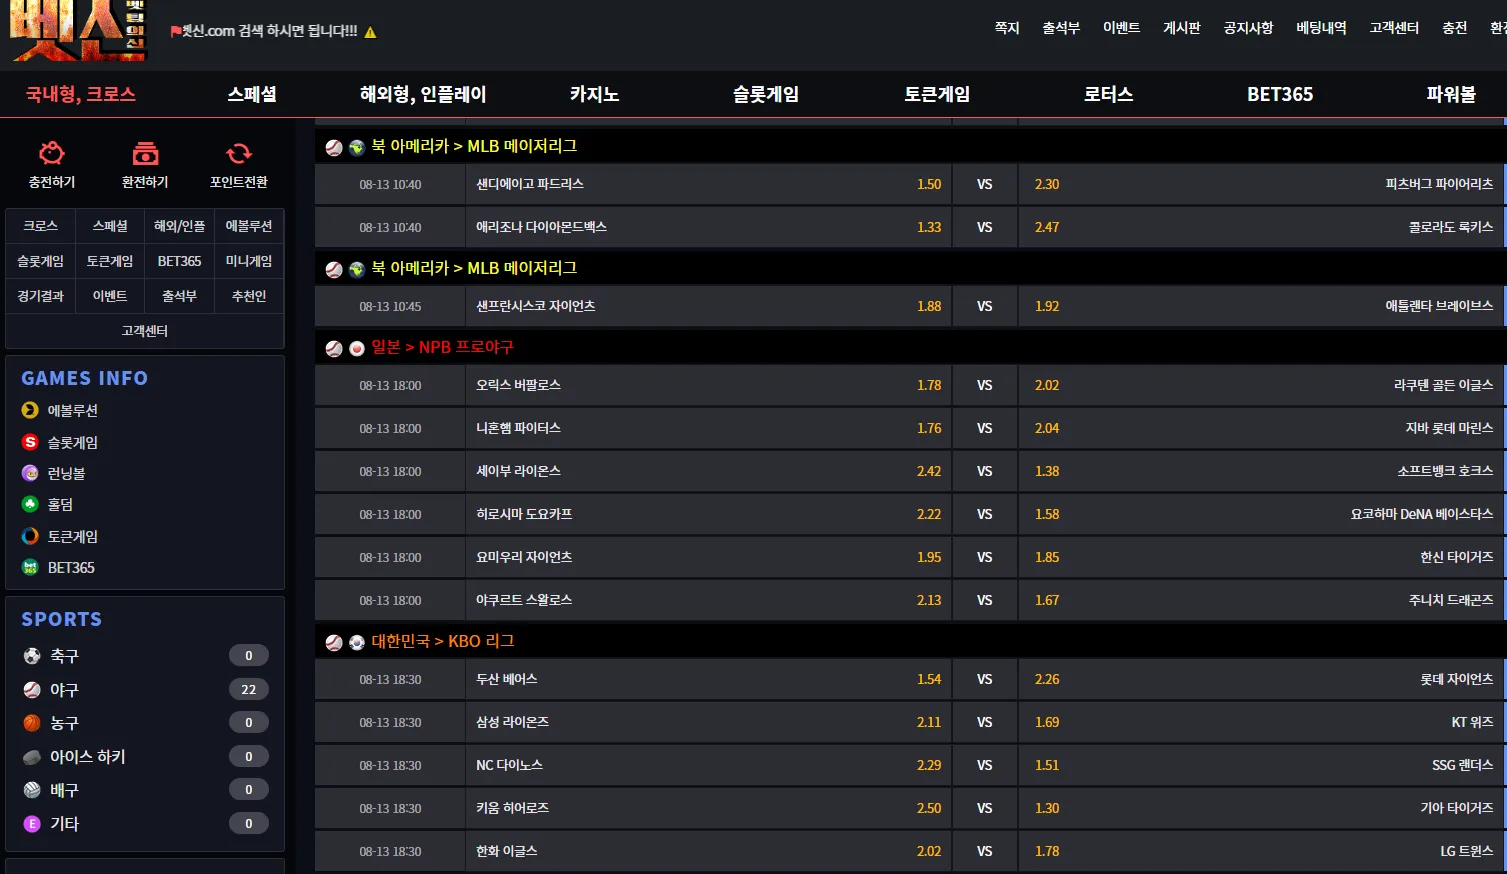Switch to 해외형, 인플레이 tab
The height and width of the screenshot is (874, 1507).
423,94
